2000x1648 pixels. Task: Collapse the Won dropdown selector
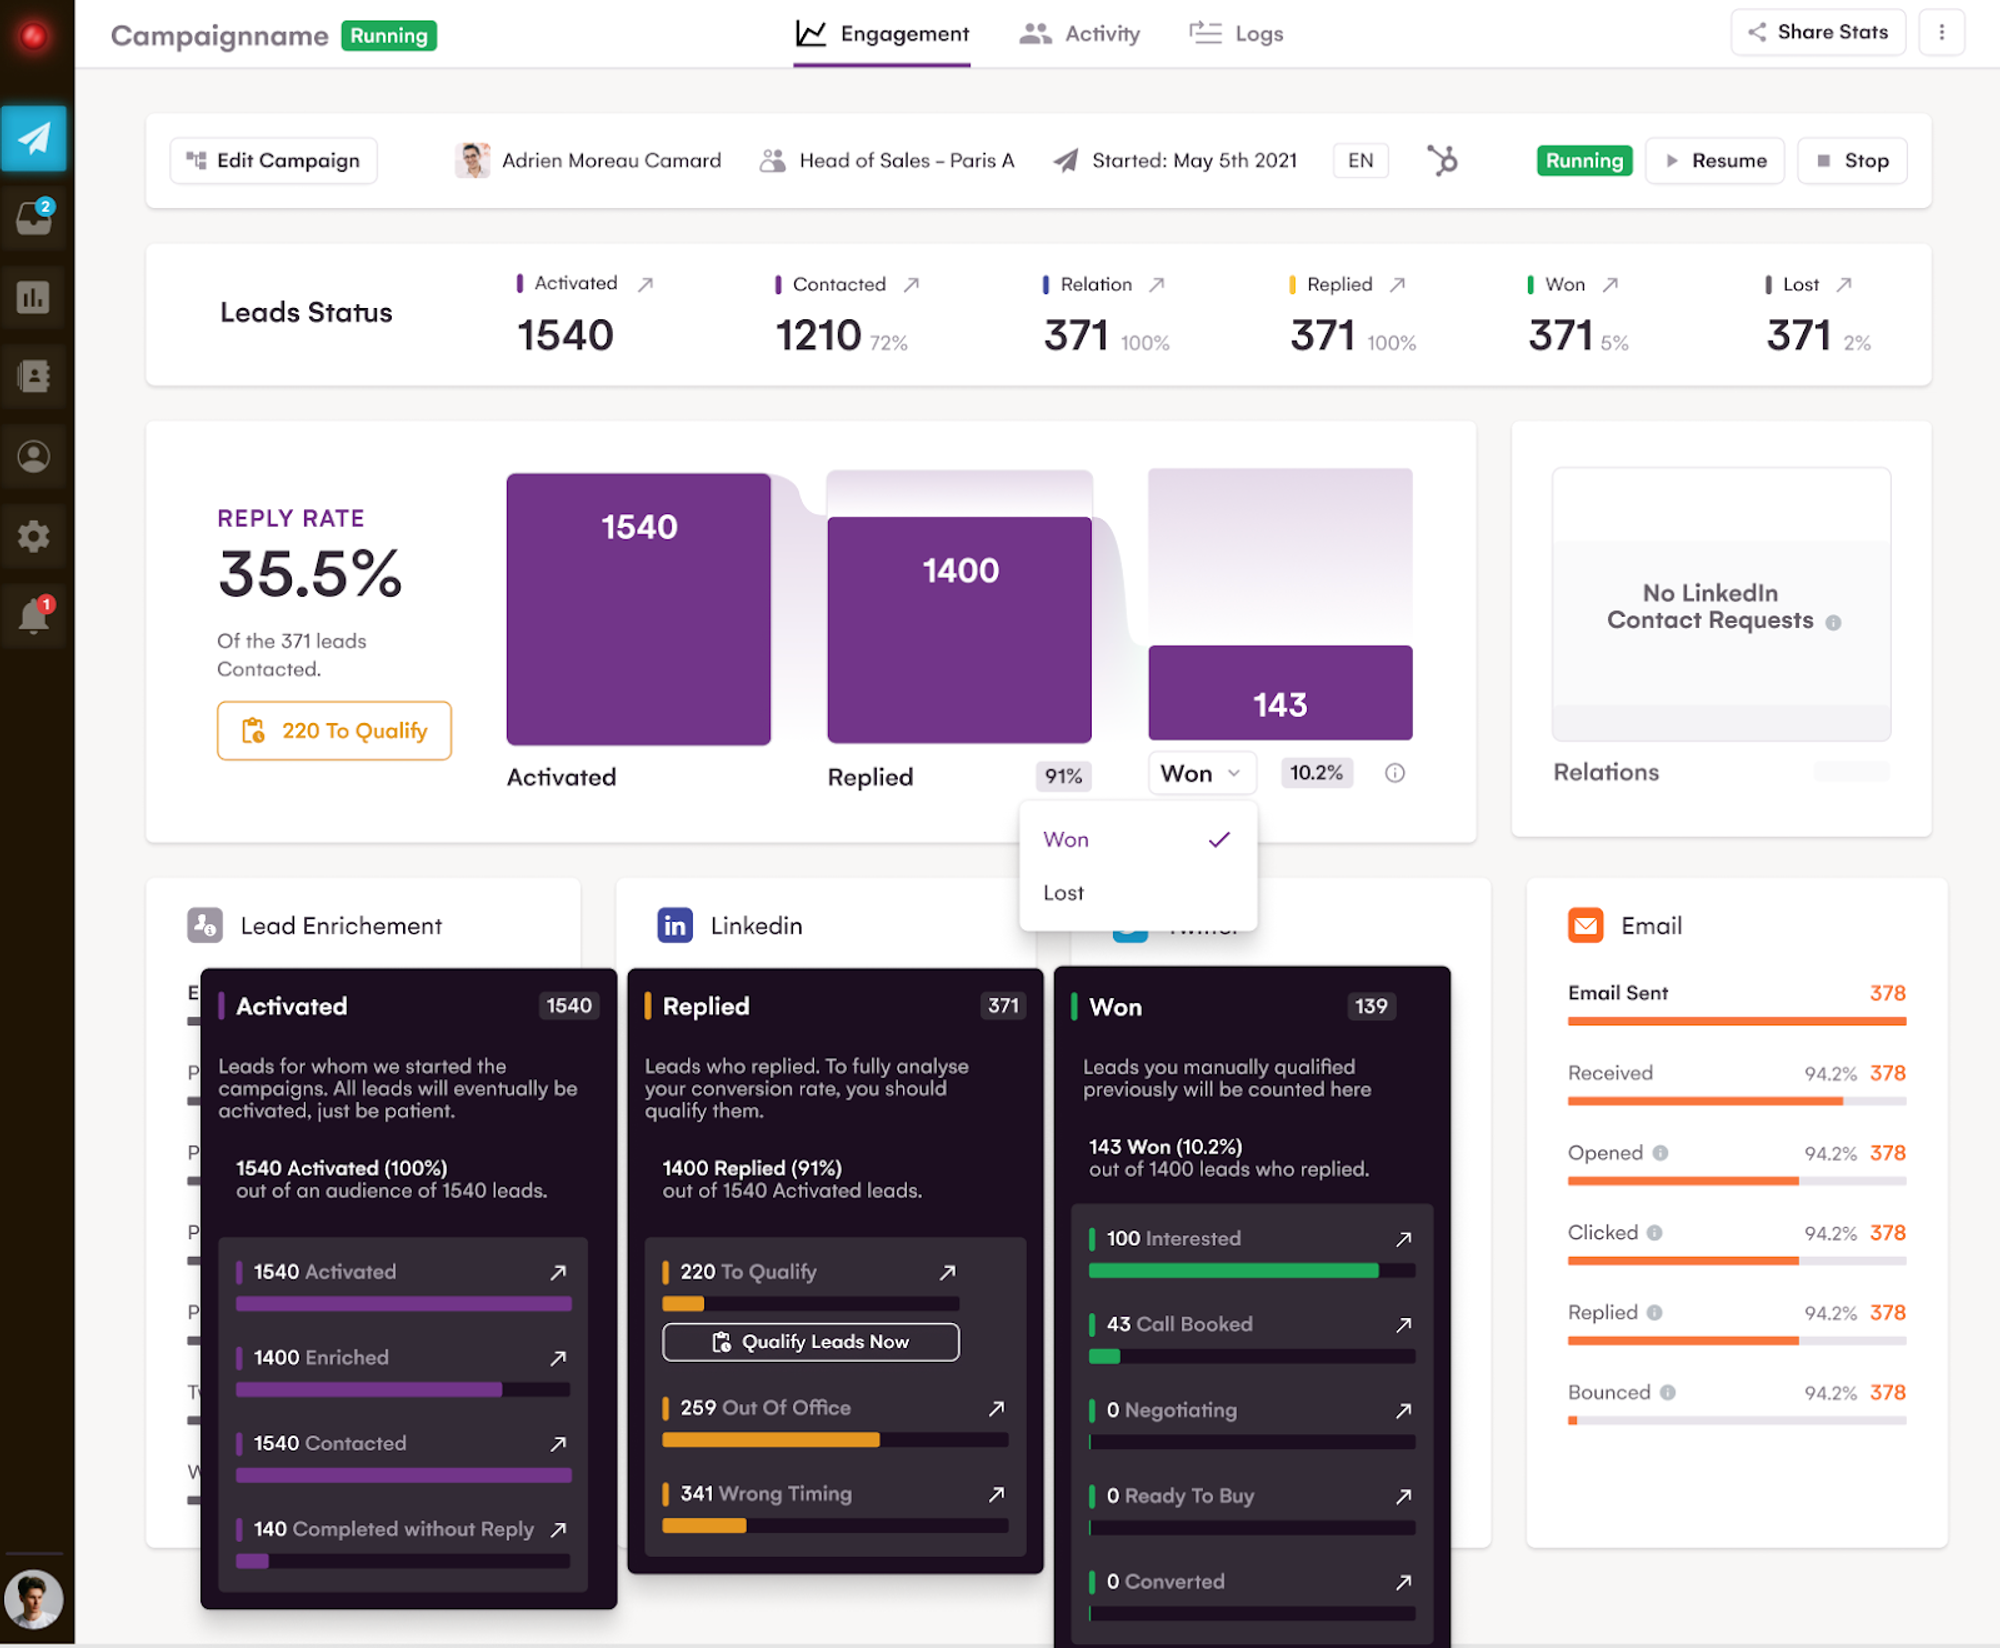click(x=1201, y=773)
